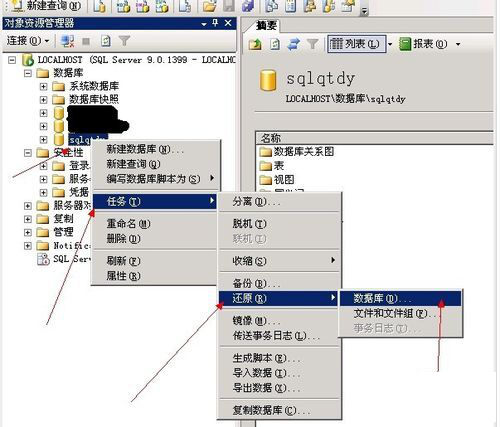Select the 复制 tree folder
500x427 pixels.
[x=63, y=219]
